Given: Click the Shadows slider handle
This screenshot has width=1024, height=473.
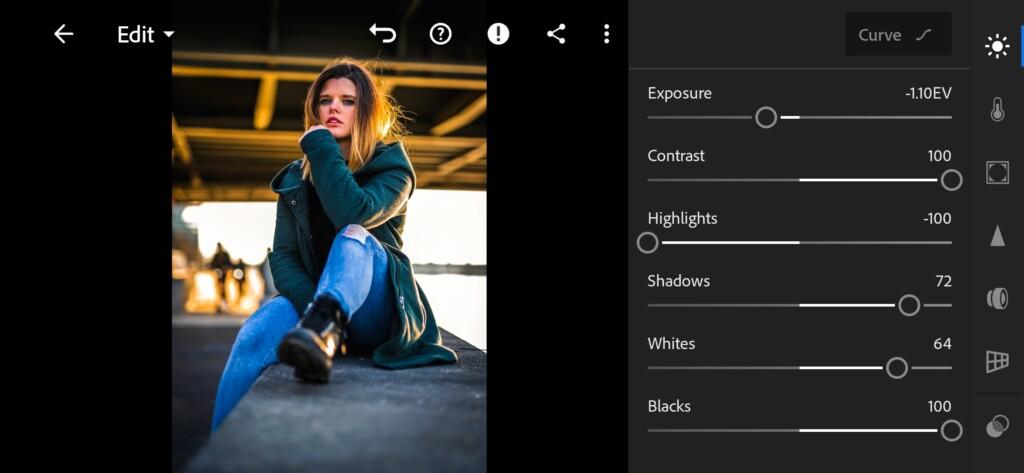Looking at the screenshot, I should 909,305.
